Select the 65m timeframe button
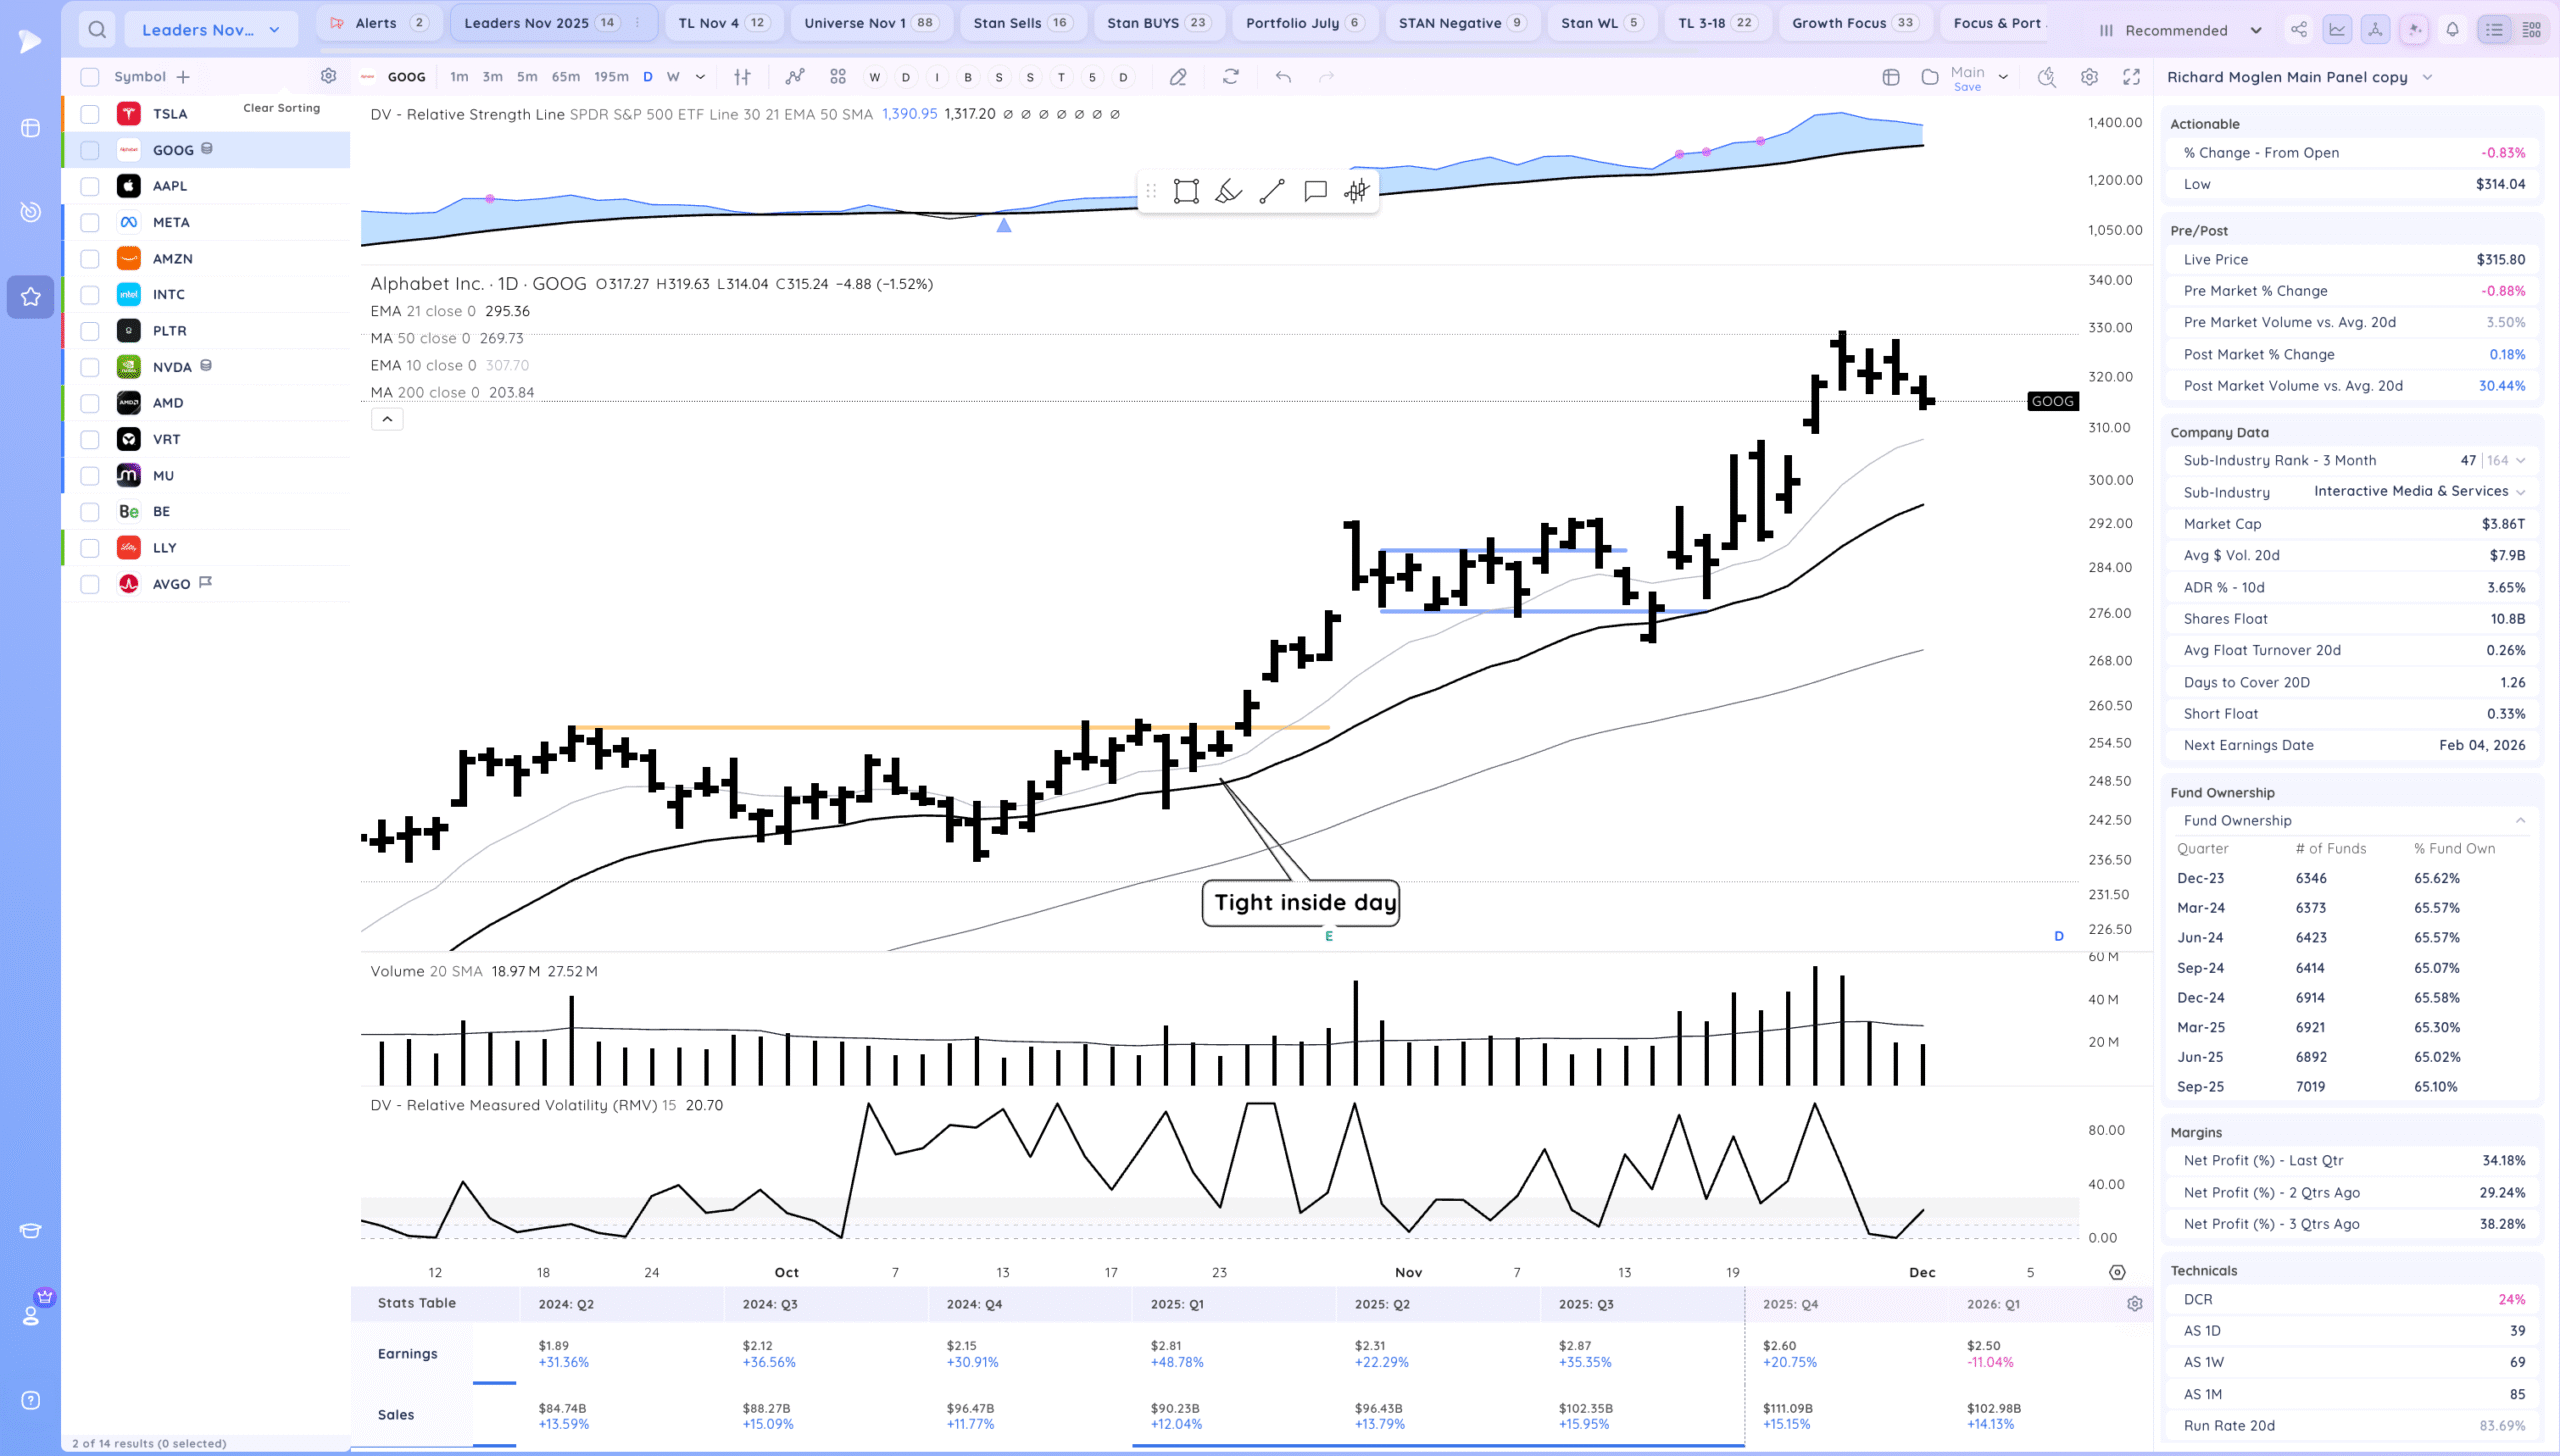The image size is (2560, 1456). tap(565, 77)
